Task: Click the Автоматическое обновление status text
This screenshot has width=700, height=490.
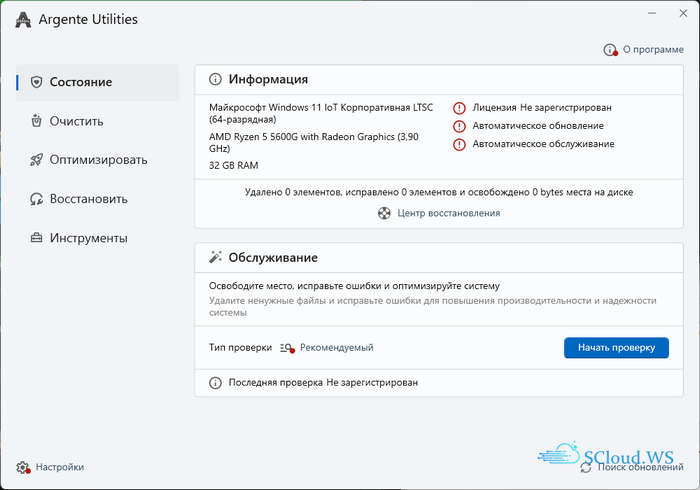Action: 538,126
